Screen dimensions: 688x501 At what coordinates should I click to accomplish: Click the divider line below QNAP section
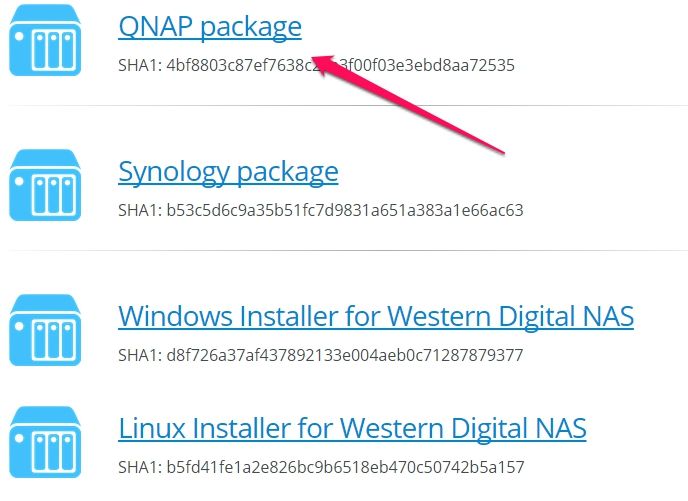[348, 105]
